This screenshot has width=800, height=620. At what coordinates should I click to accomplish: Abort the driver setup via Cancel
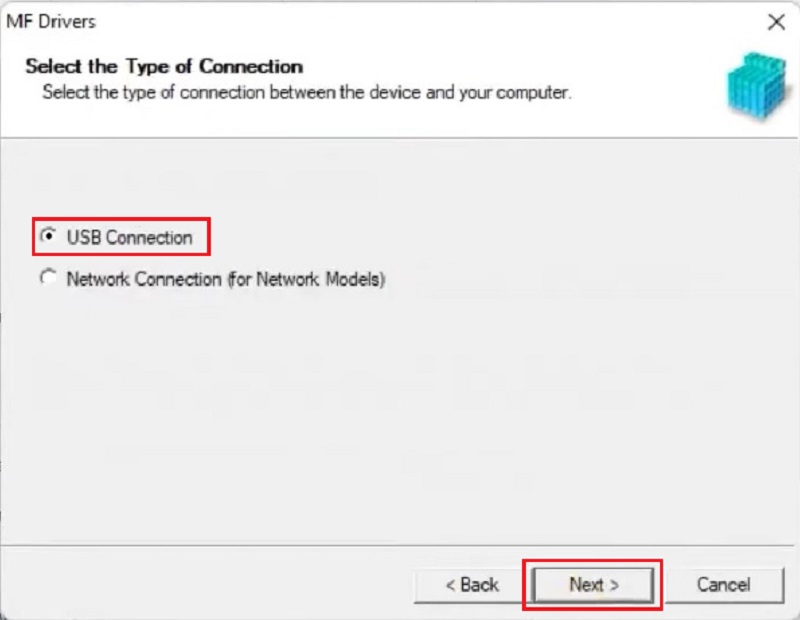(x=724, y=585)
